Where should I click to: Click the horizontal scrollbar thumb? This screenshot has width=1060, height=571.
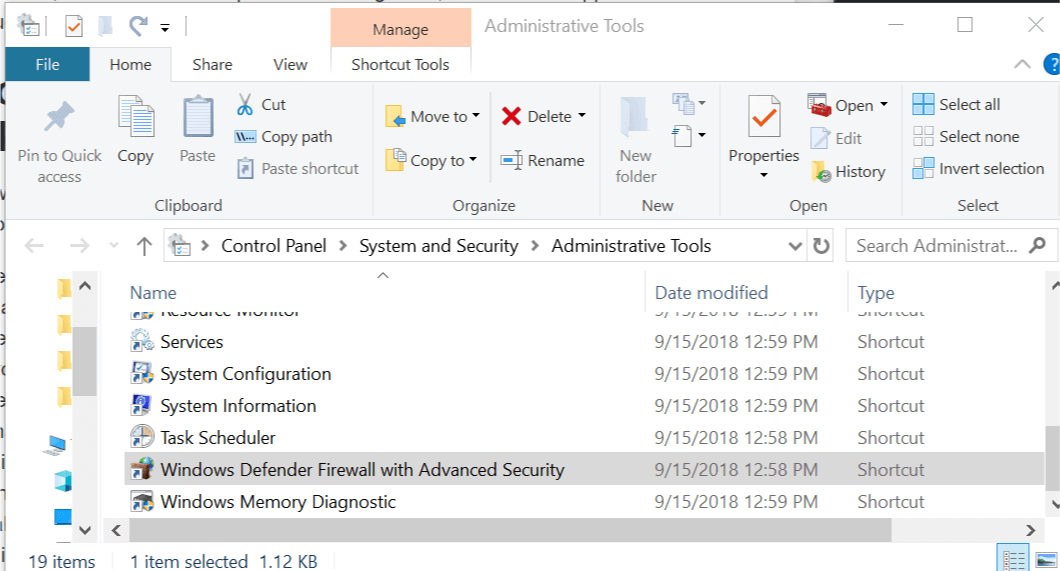510,530
